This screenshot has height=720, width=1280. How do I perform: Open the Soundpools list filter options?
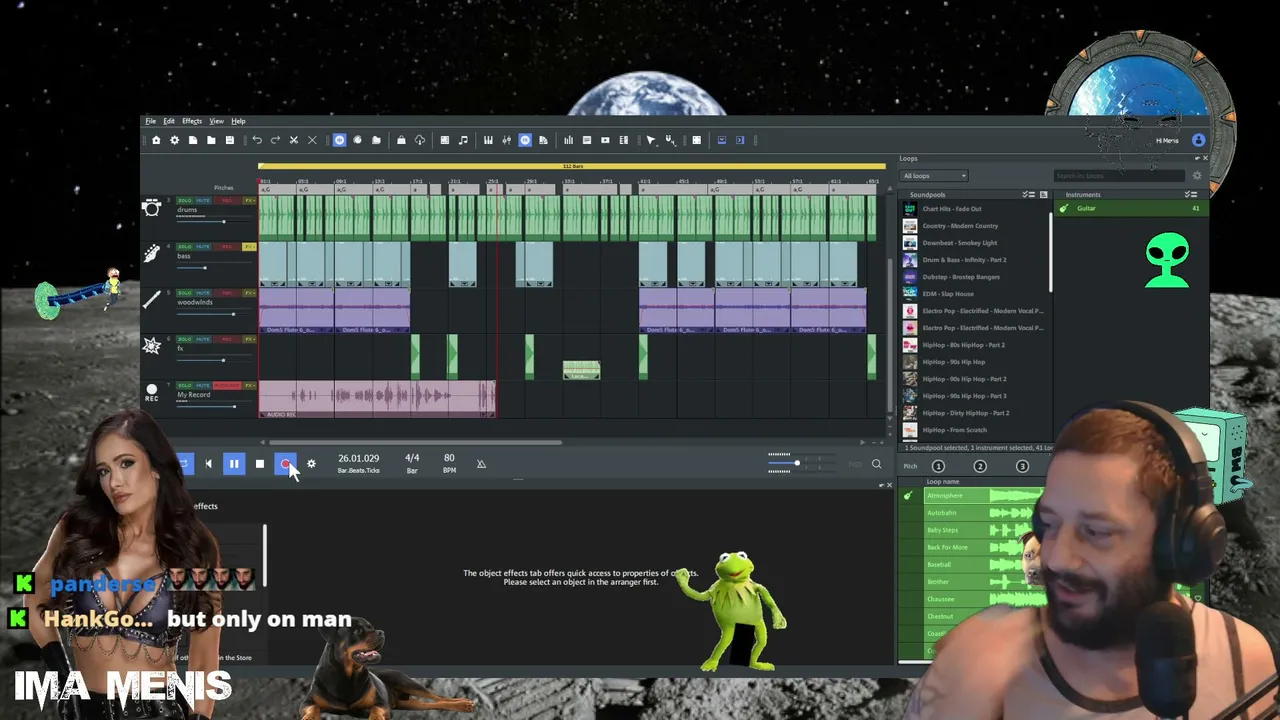point(1028,194)
